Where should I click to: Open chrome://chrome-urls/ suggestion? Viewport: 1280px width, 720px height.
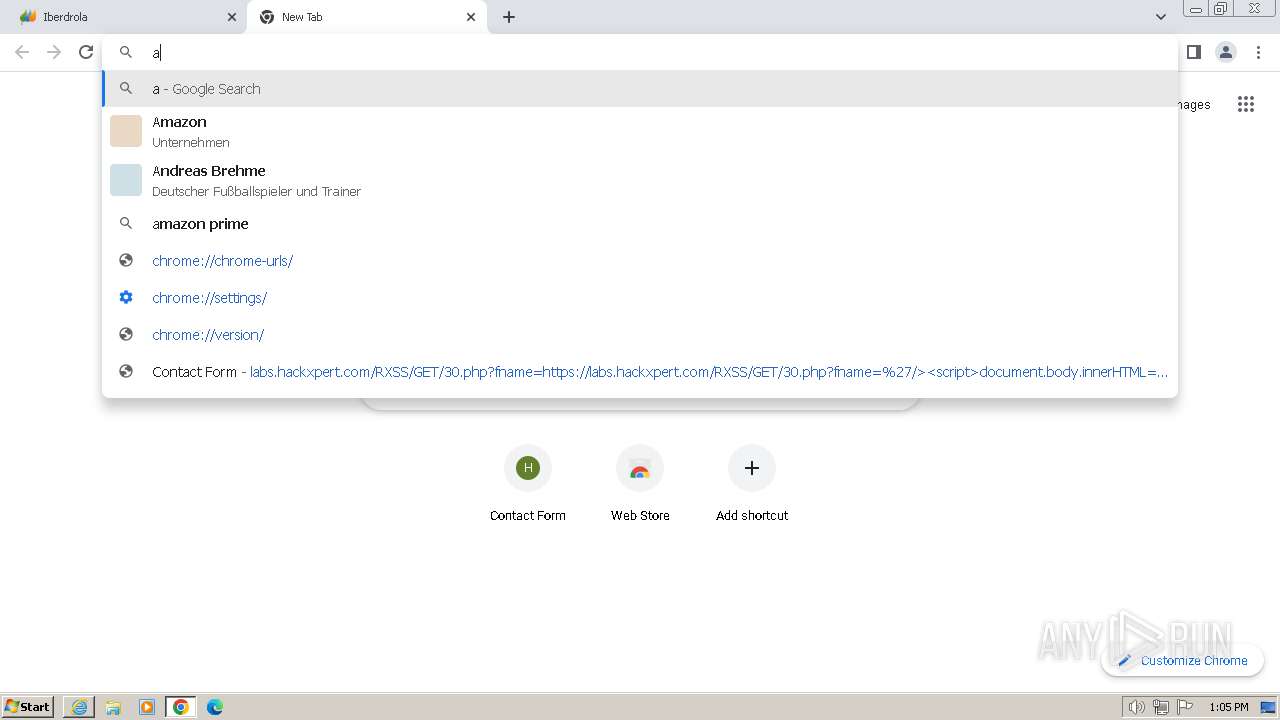pyautogui.click(x=640, y=261)
